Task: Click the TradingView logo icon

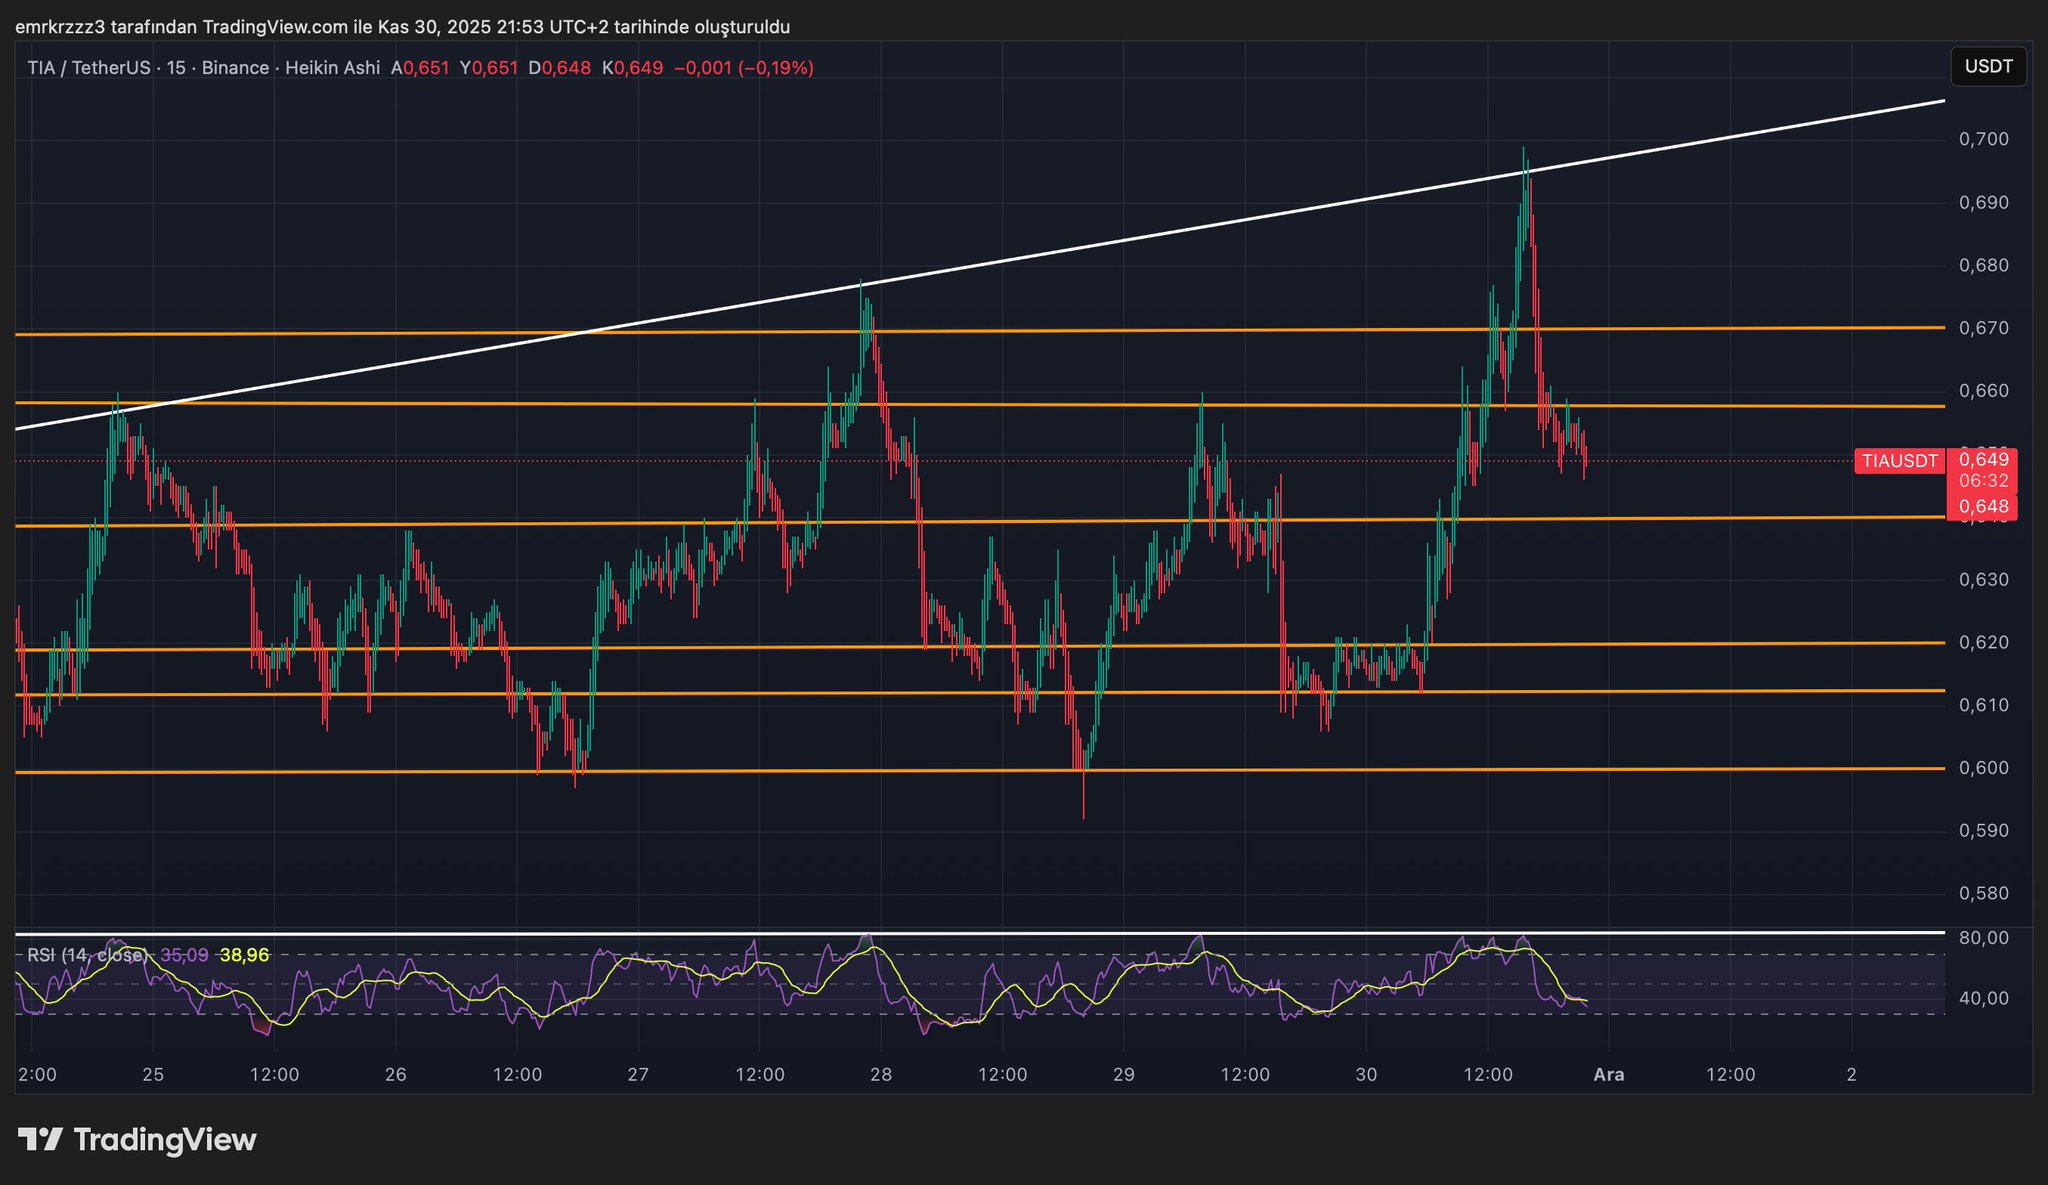Action: [40, 1139]
